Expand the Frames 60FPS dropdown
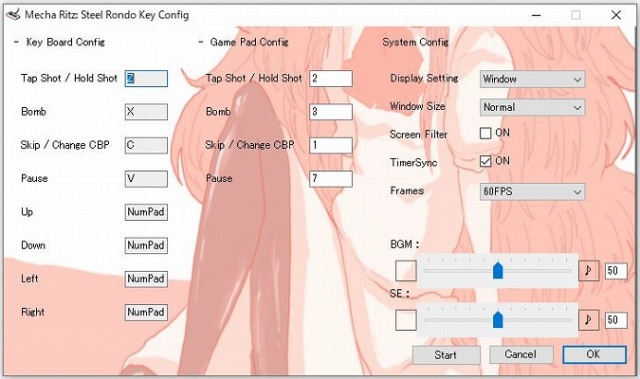The image size is (640, 379). click(x=532, y=191)
